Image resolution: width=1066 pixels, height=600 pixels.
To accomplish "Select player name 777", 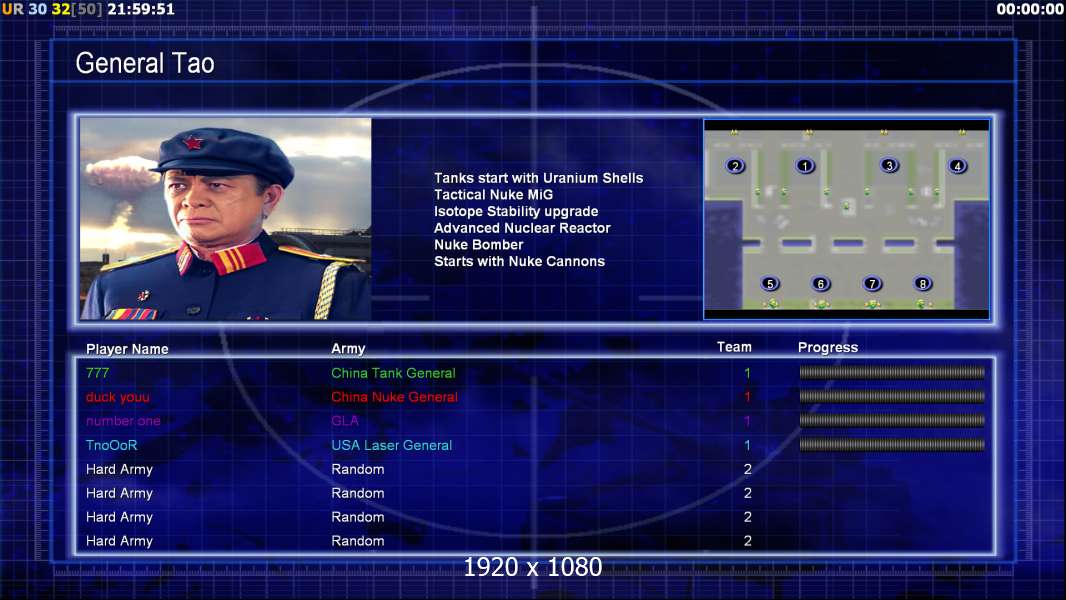I will [x=97, y=373].
